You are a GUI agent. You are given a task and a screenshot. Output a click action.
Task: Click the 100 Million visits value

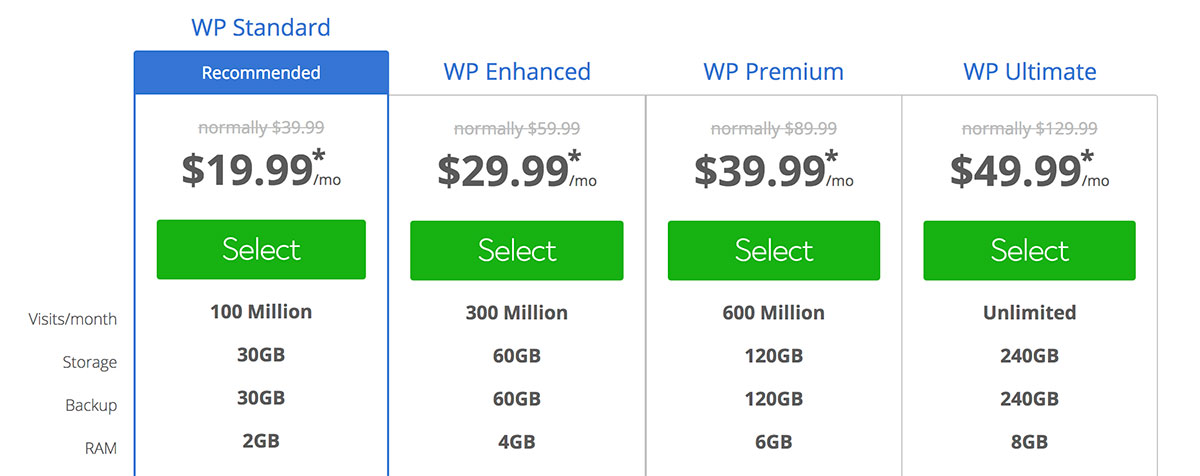click(261, 312)
